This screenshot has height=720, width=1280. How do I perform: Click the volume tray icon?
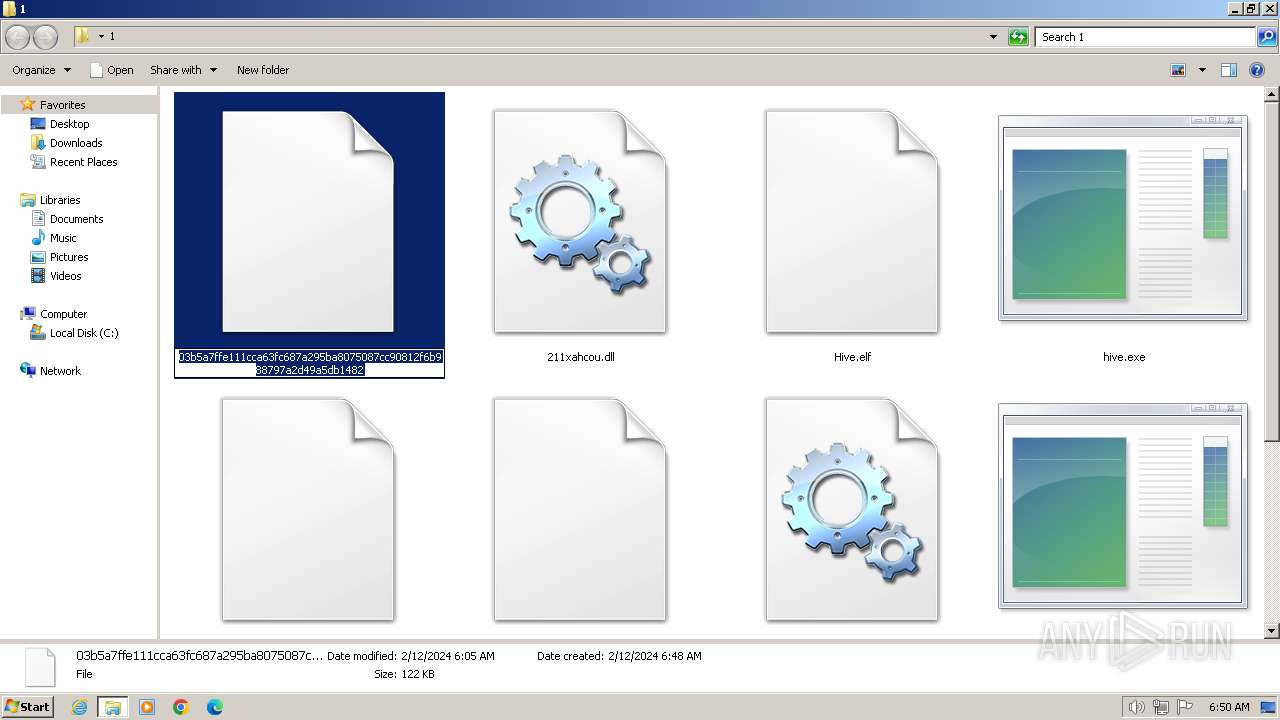coord(1136,707)
